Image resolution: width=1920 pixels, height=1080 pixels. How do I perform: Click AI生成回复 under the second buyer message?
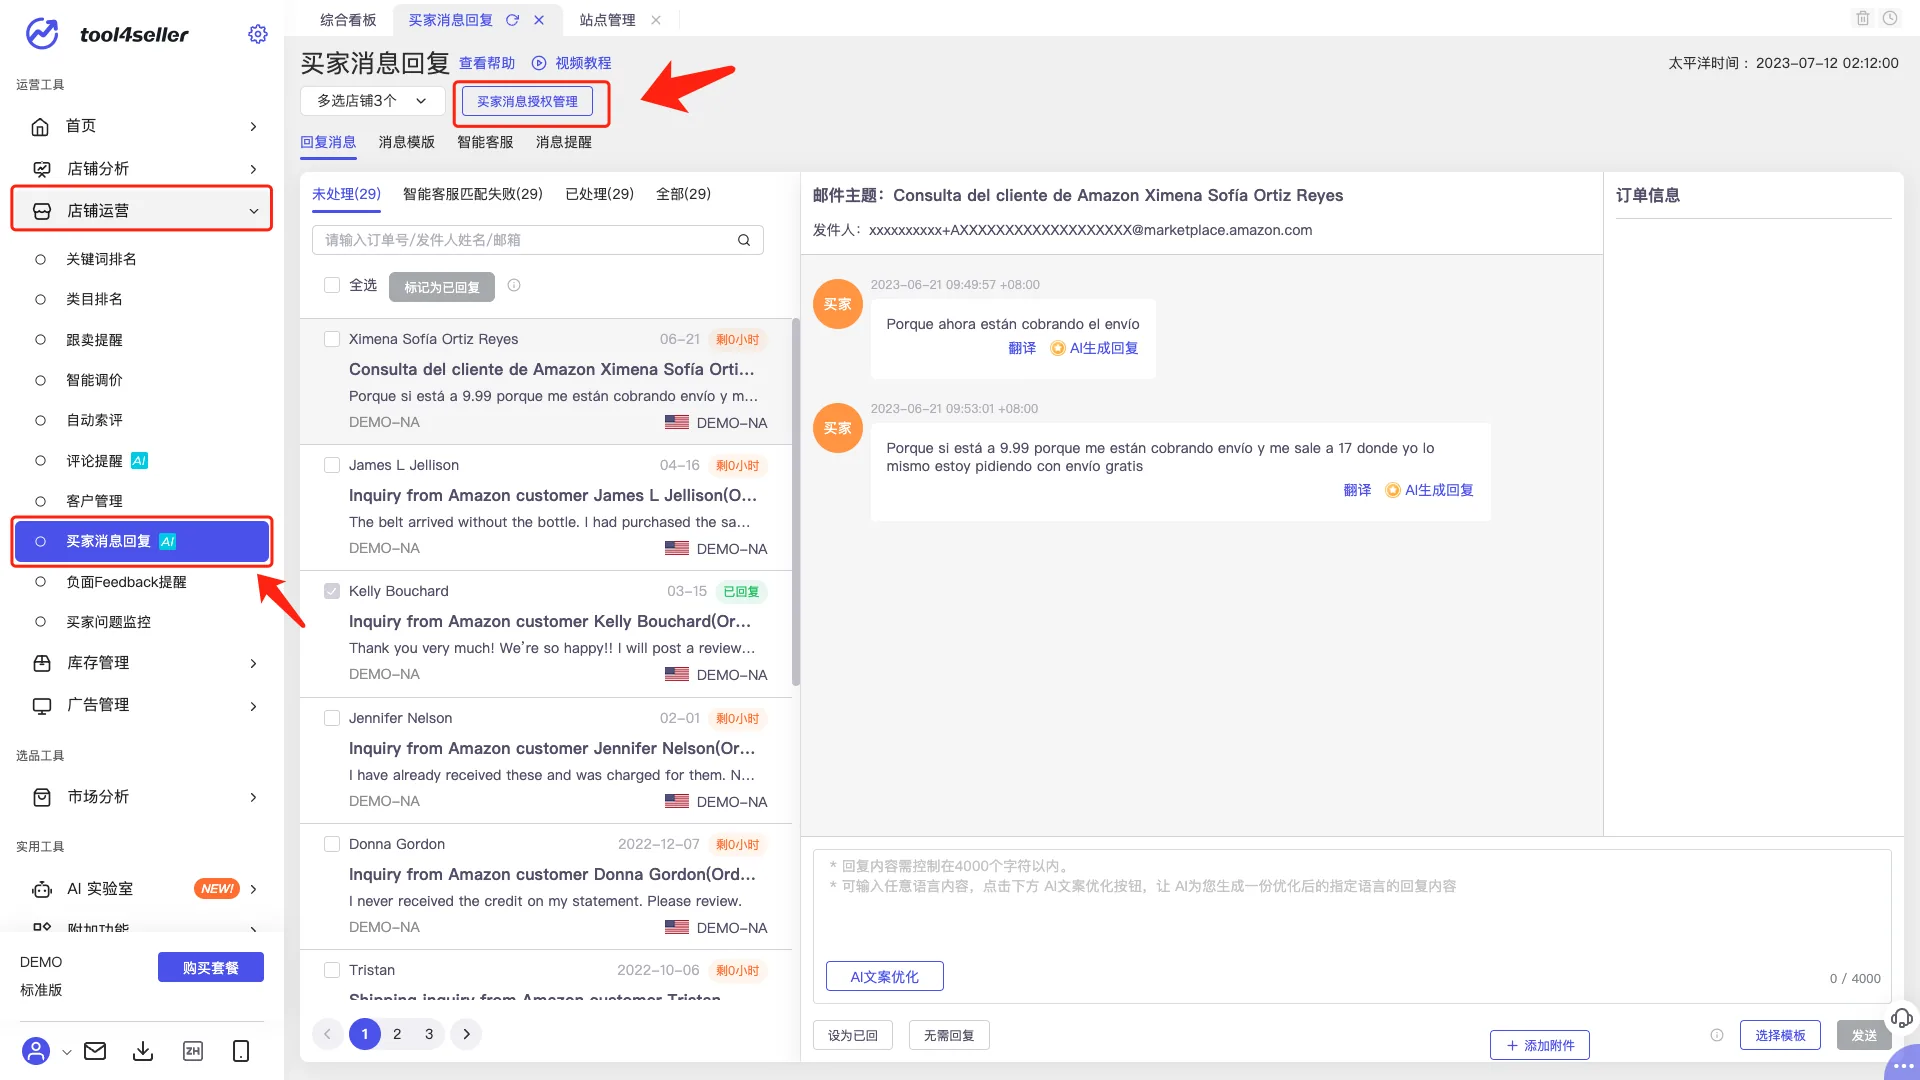coord(1429,490)
